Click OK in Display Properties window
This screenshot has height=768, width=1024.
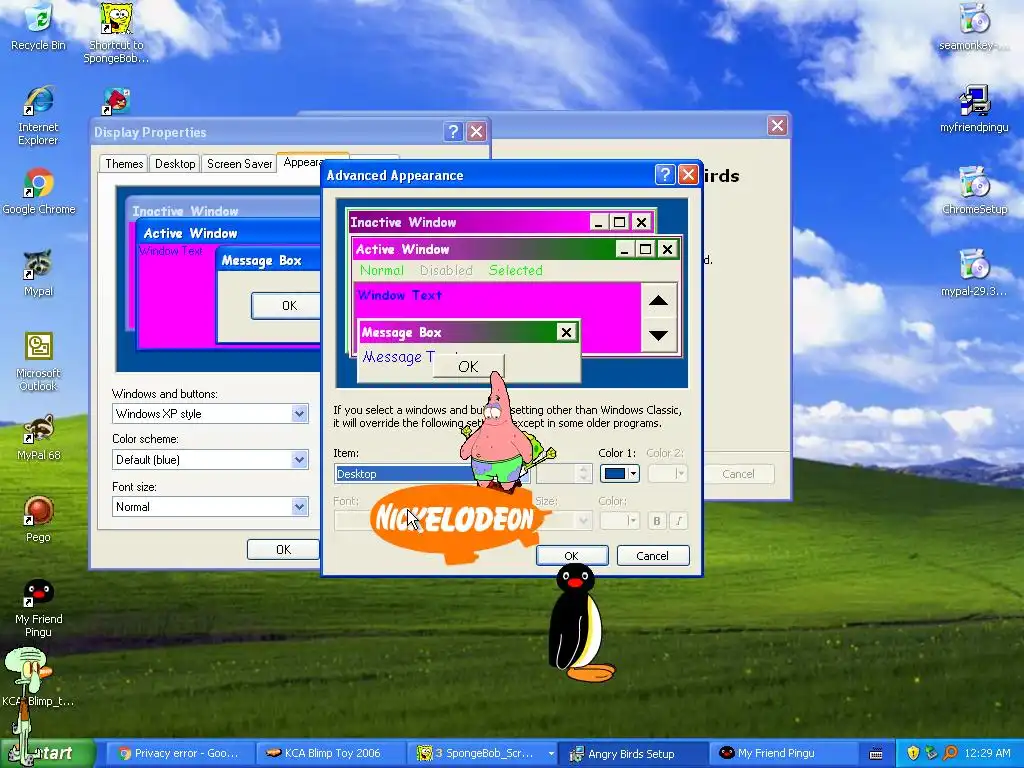[283, 550]
